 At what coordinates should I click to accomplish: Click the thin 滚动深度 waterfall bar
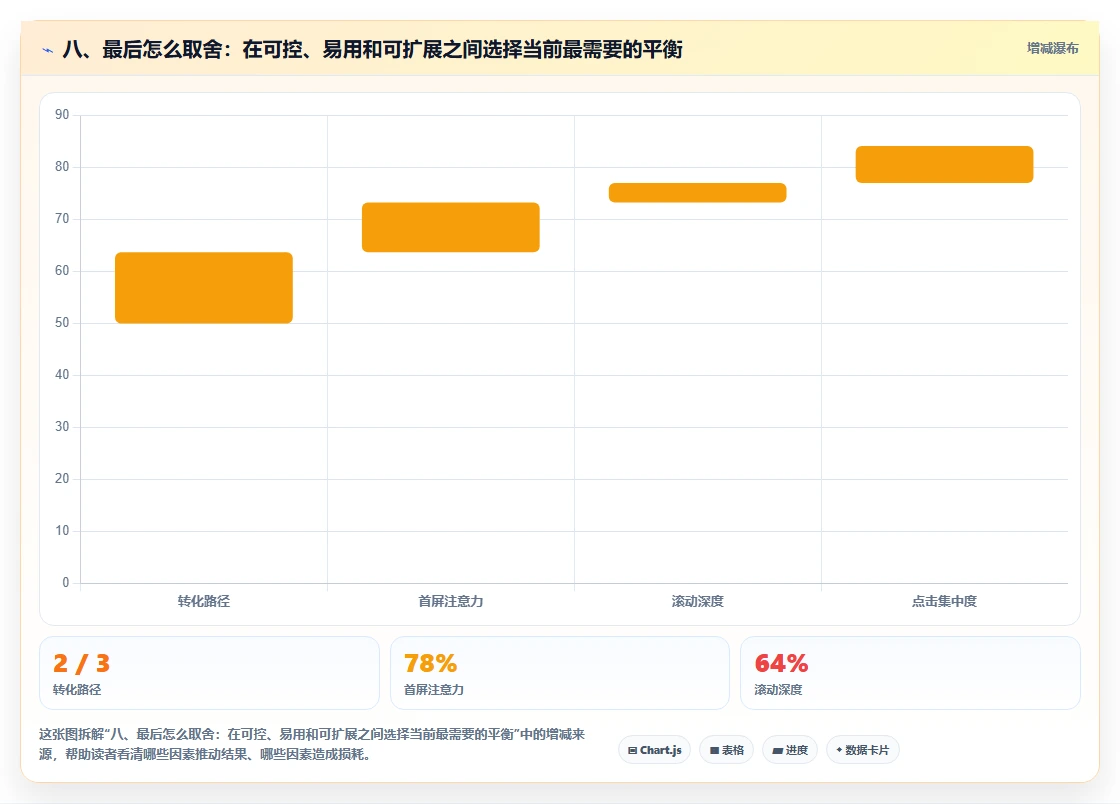coord(697,193)
